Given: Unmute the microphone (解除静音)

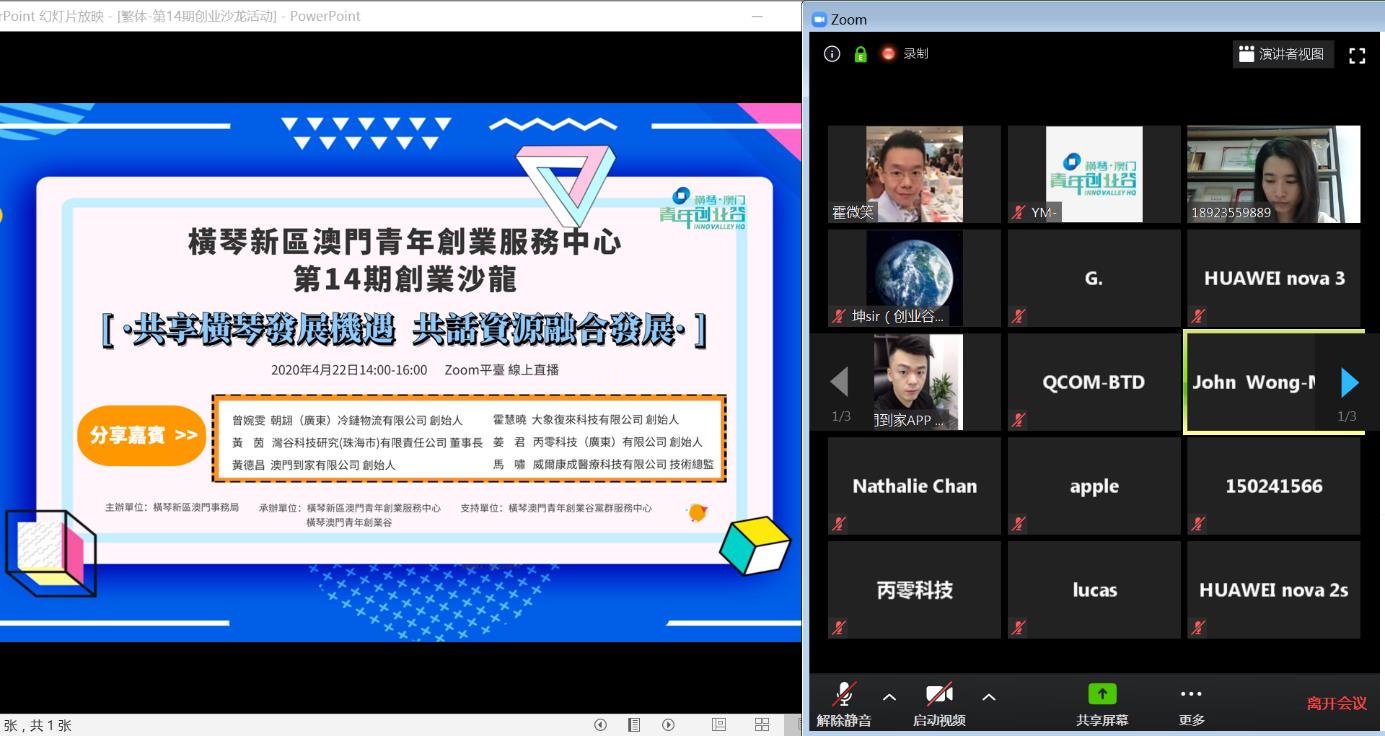Looking at the screenshot, I should tap(844, 694).
